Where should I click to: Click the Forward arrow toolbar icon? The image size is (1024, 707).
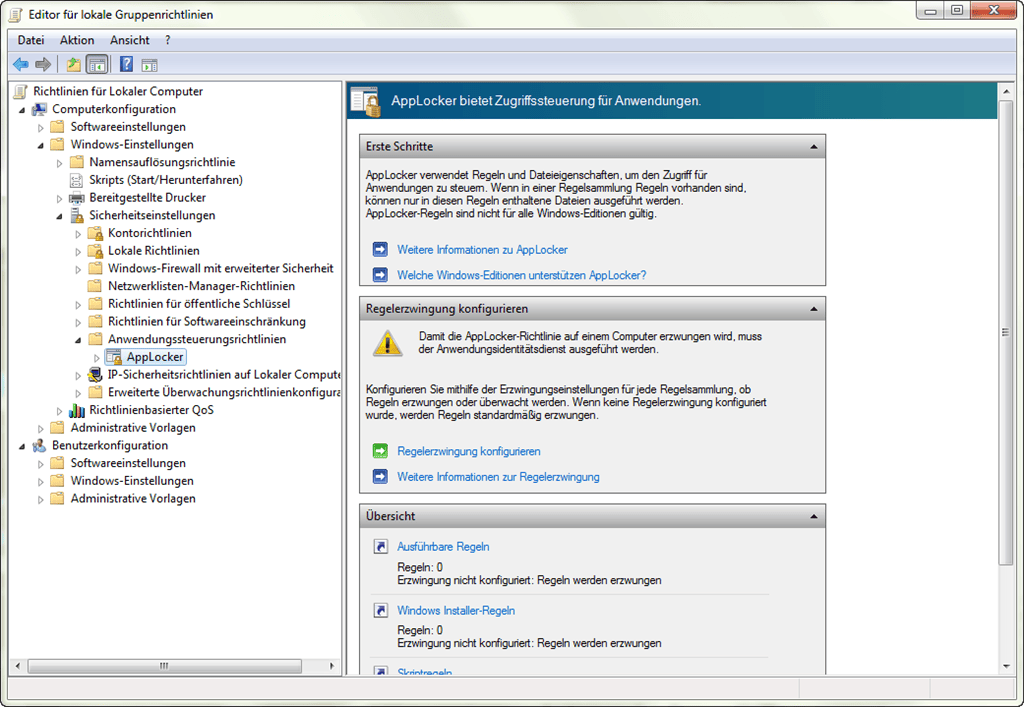[x=43, y=65]
